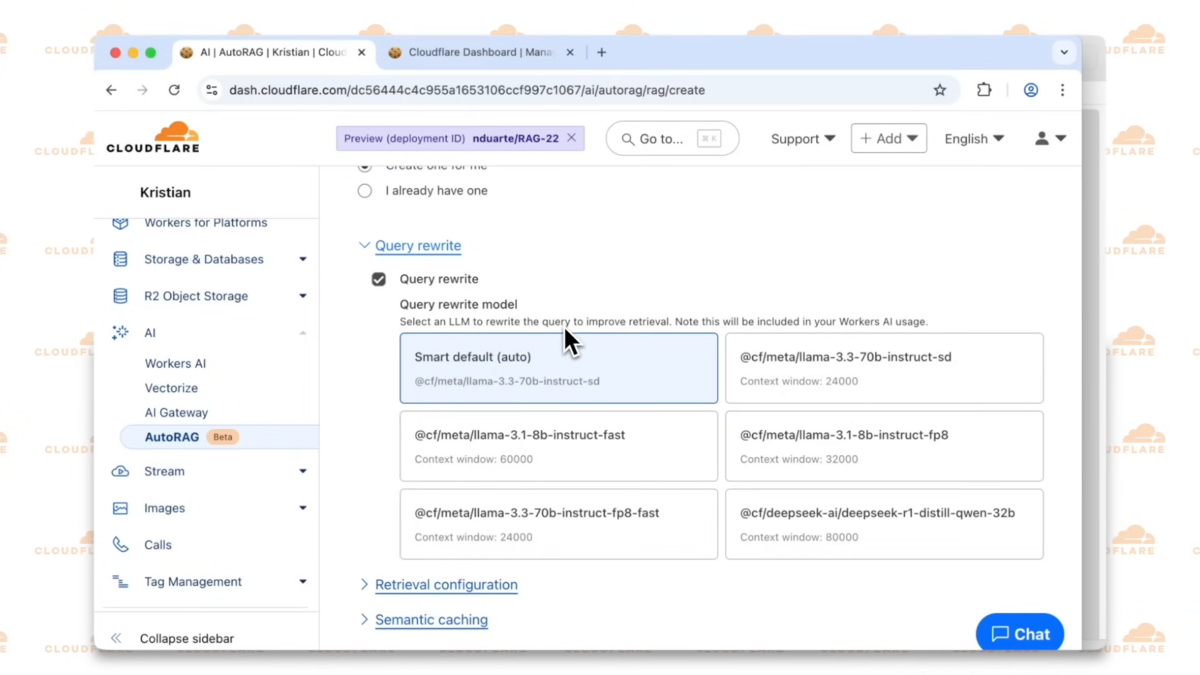Open the tab search dropdown arrow
This screenshot has width=1200, height=675.
click(x=1064, y=52)
